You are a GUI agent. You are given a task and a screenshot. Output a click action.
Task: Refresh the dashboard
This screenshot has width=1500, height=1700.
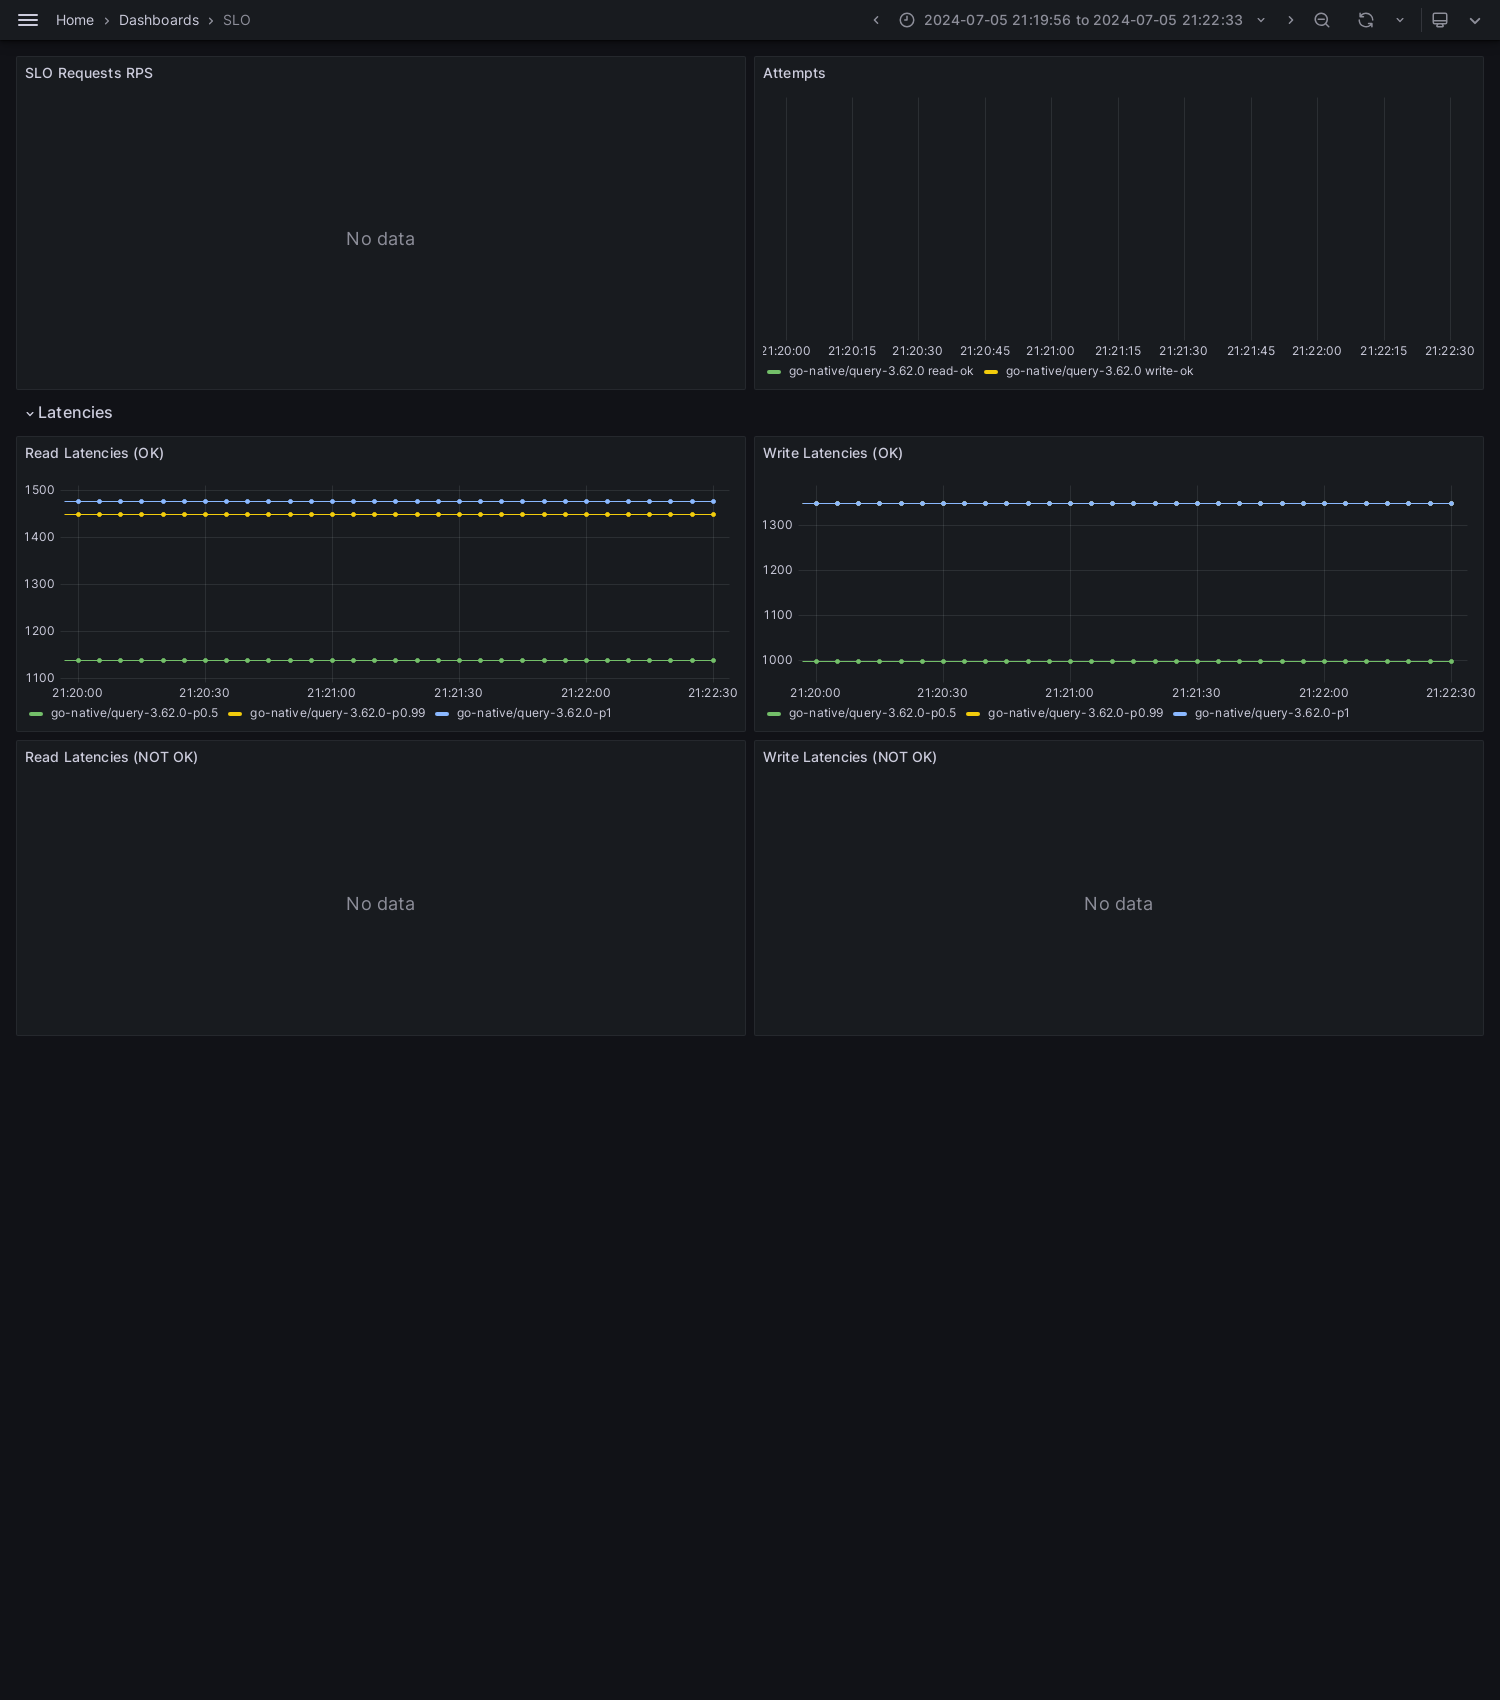(x=1366, y=20)
